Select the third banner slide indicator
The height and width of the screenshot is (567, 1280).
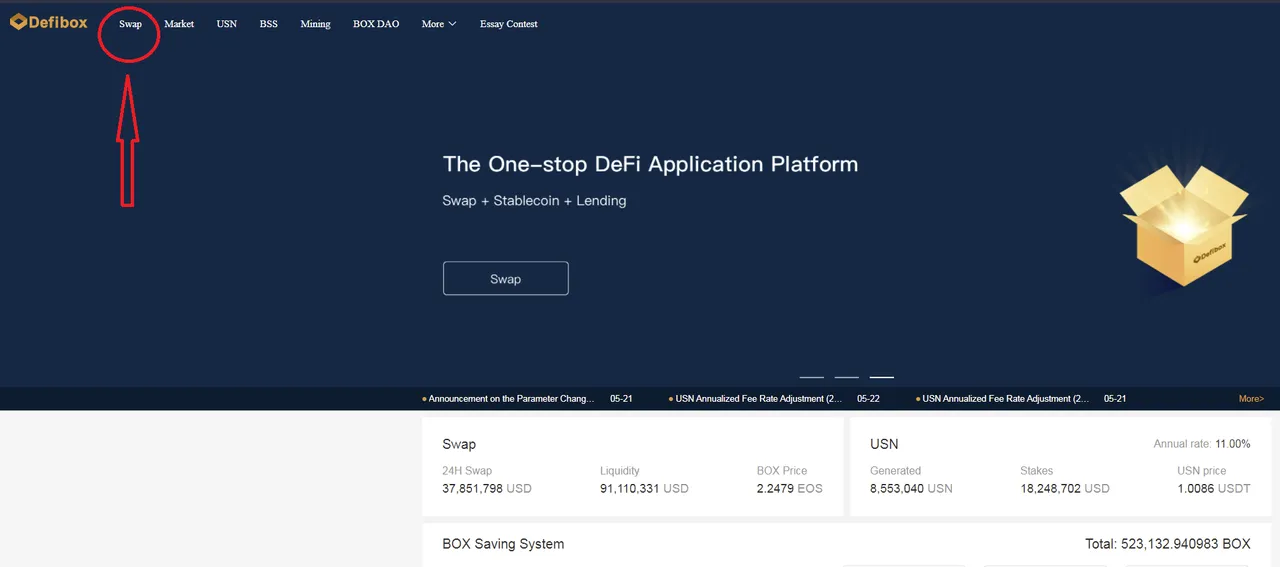coord(882,377)
